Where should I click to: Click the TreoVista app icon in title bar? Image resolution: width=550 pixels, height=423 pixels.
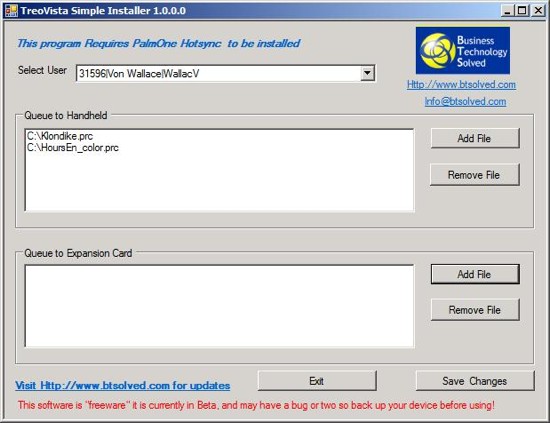tap(11, 11)
